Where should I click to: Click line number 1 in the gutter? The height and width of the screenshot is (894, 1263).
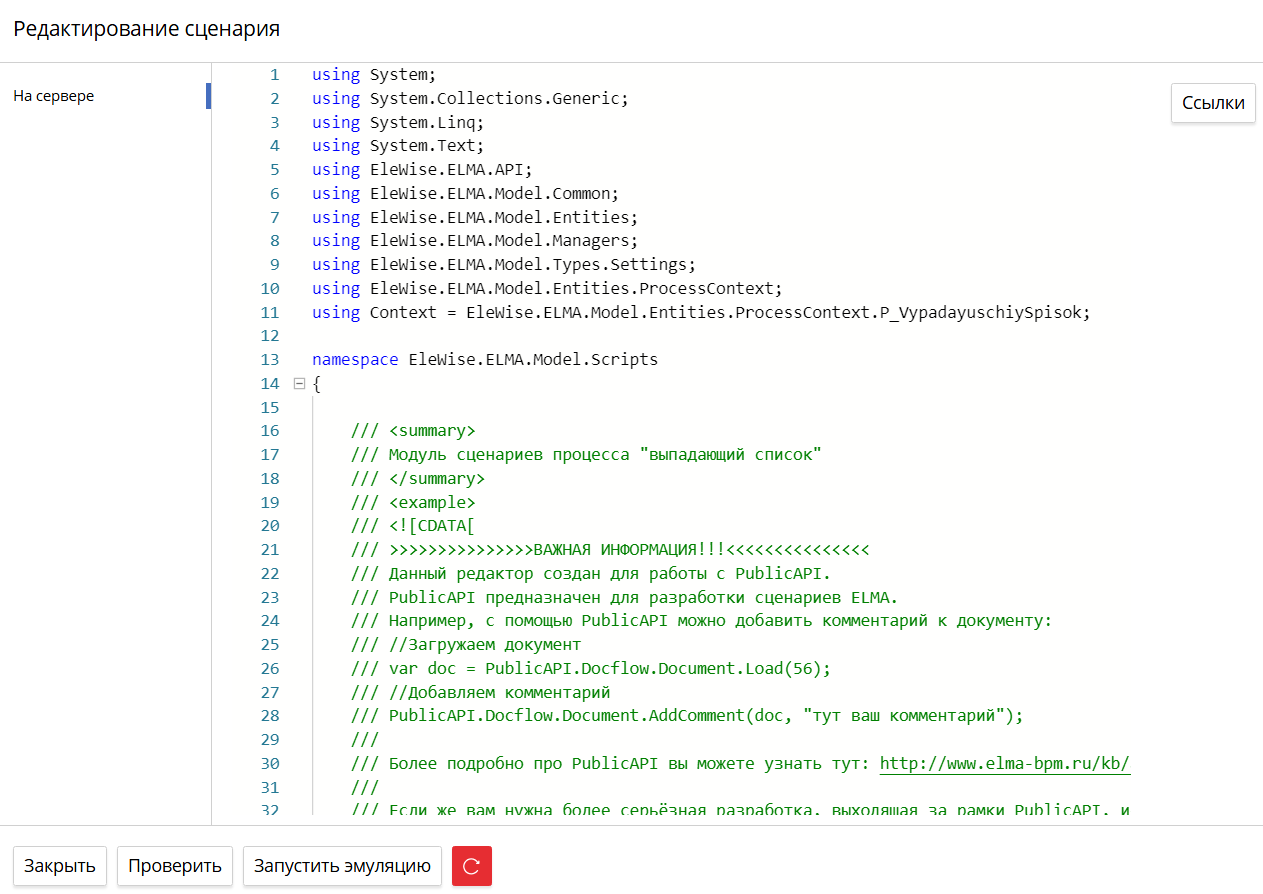coord(275,74)
